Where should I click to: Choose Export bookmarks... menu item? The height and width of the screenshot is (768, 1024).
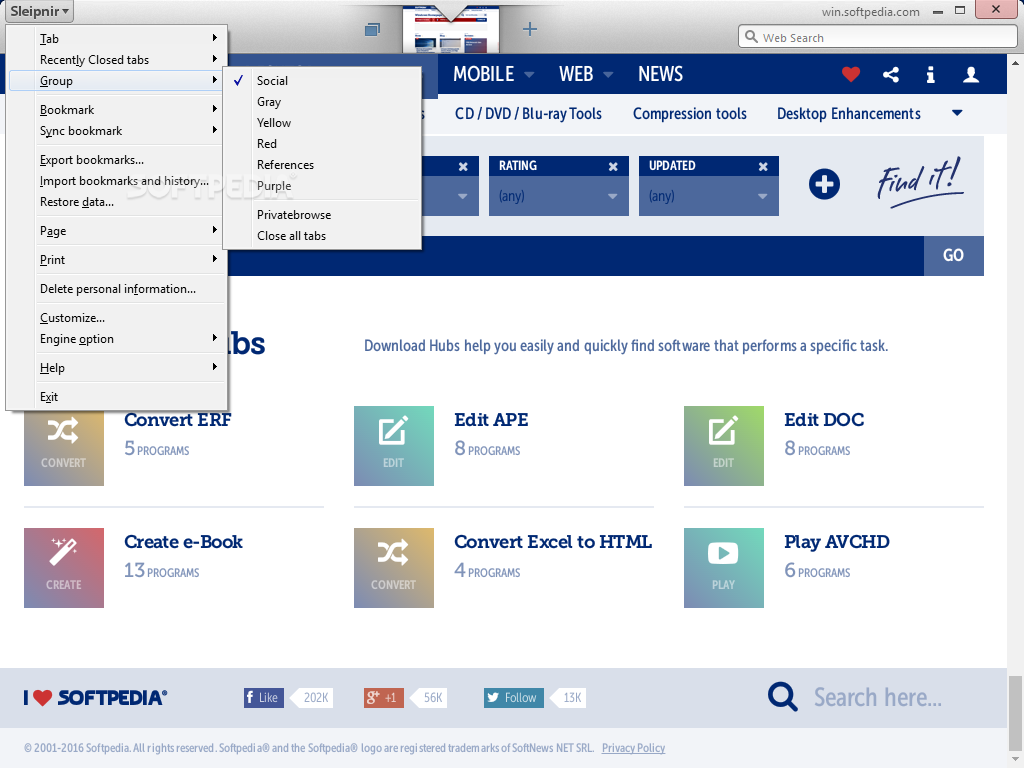[x=118, y=160]
